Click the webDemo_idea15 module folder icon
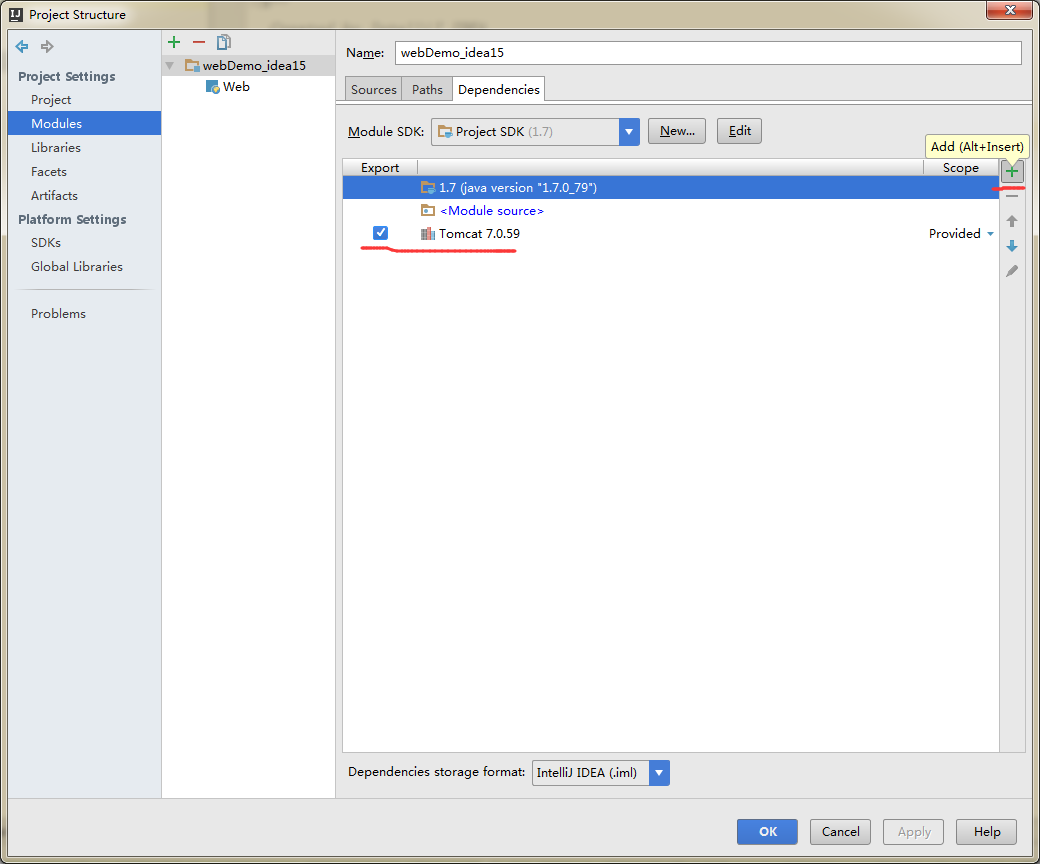 click(192, 65)
